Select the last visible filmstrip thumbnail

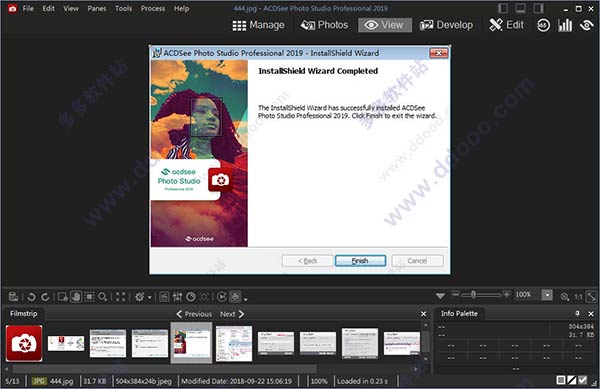tap(401, 343)
